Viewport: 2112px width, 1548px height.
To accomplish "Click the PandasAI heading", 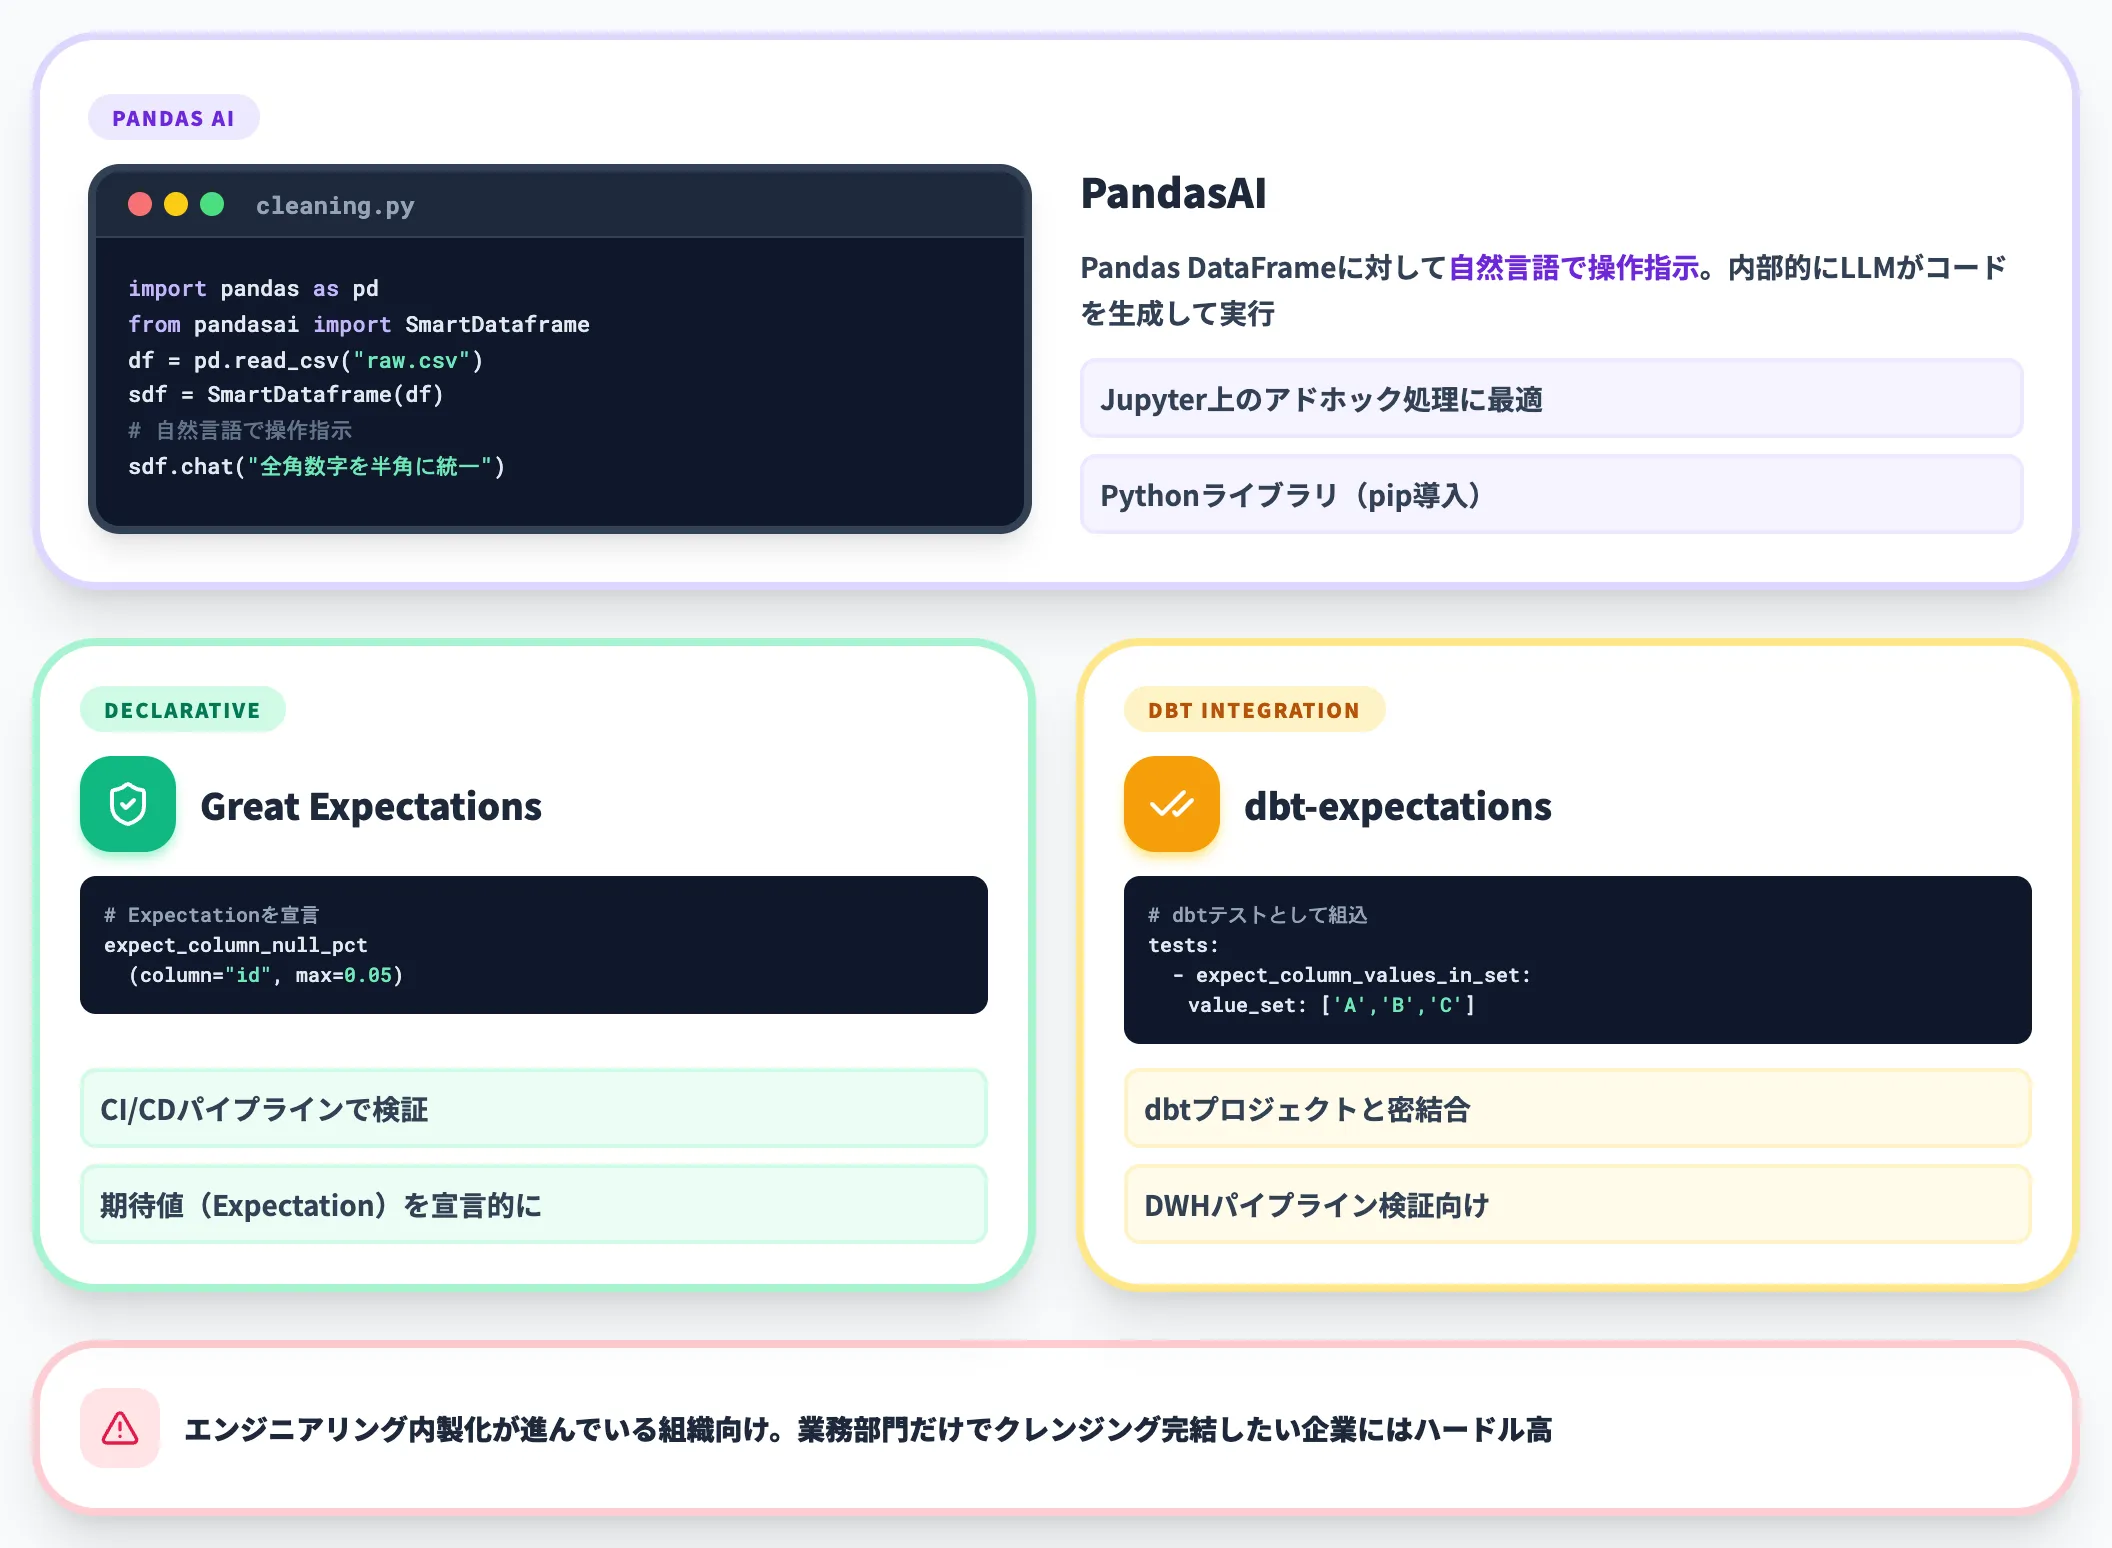I will point(1173,193).
